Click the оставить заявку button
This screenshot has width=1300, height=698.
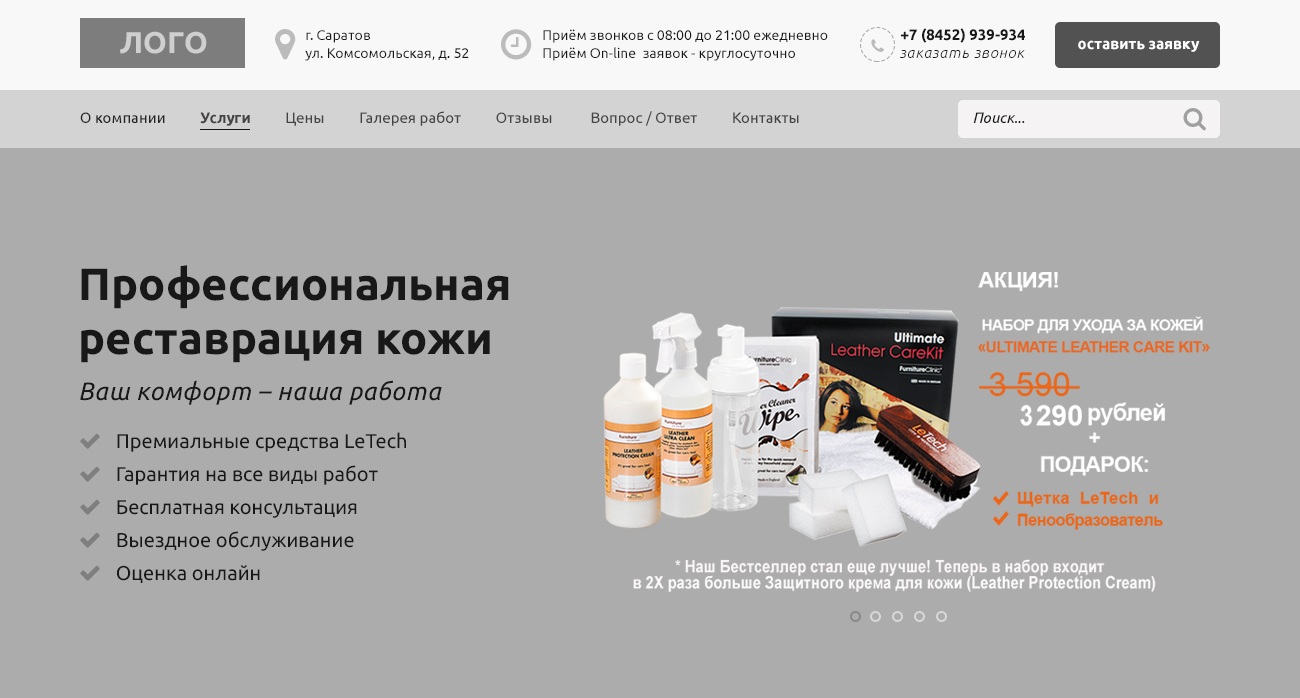pos(1137,45)
